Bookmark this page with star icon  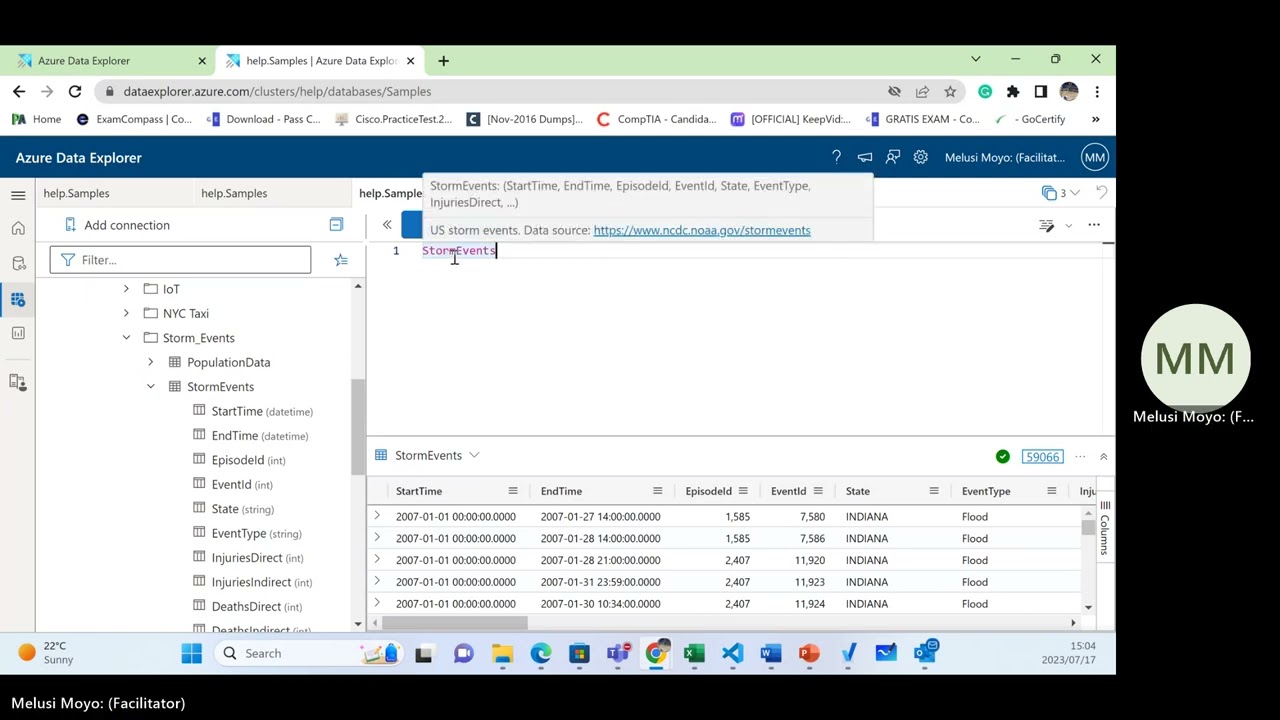[x=950, y=91]
